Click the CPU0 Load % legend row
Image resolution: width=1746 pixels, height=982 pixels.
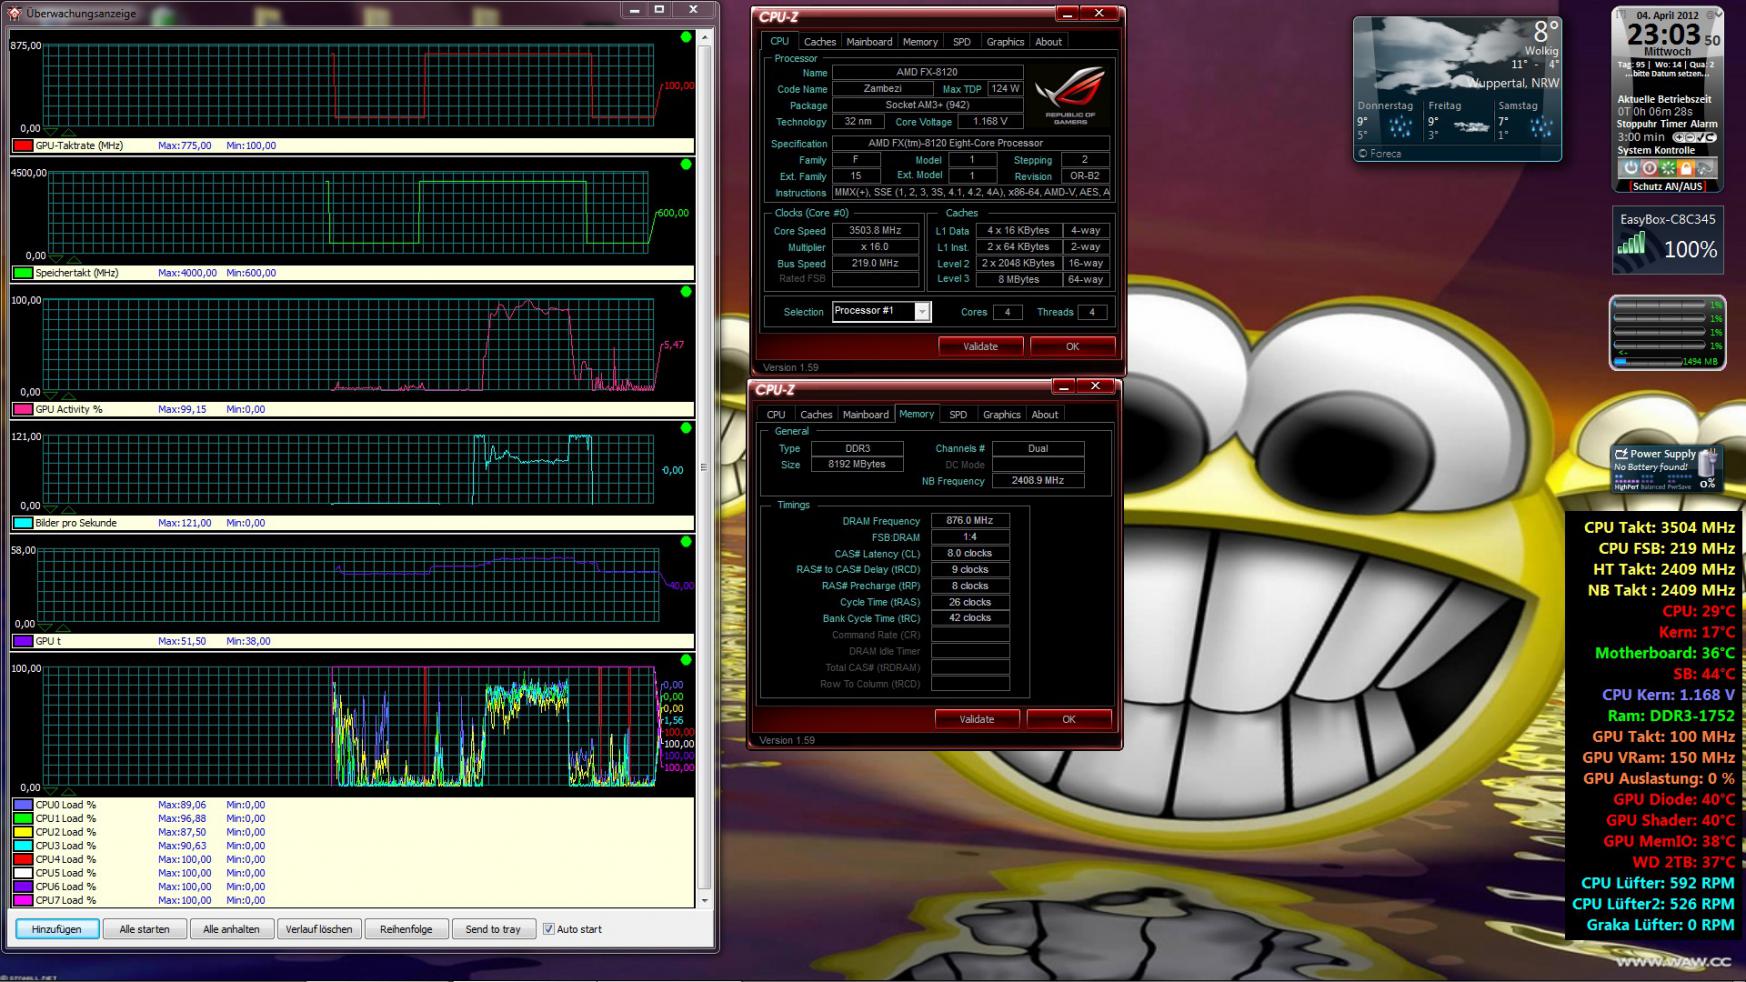(352, 805)
